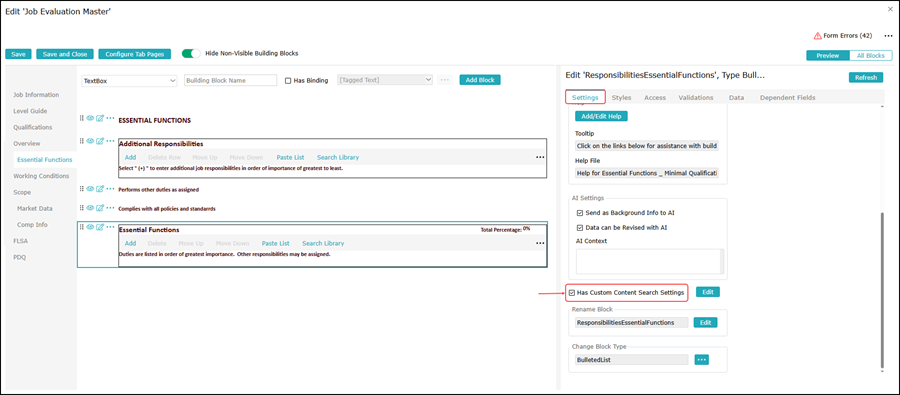Click Add/Edit Help button
The image size is (900, 395).
[x=602, y=116]
